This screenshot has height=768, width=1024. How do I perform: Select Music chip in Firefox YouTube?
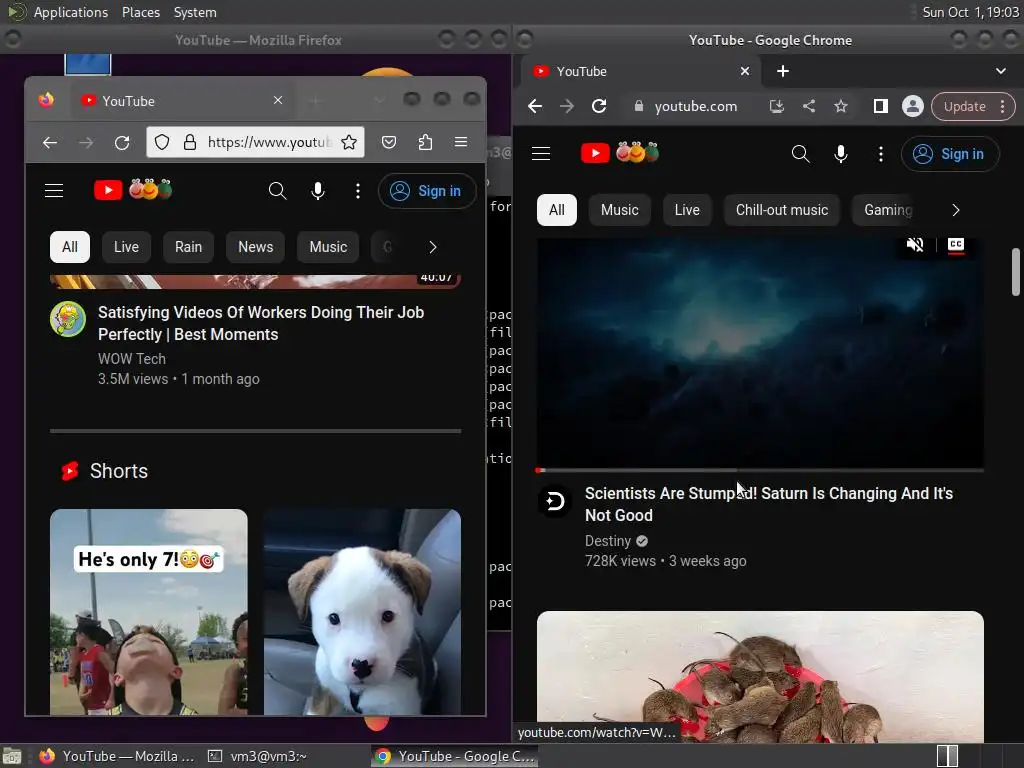pos(328,247)
